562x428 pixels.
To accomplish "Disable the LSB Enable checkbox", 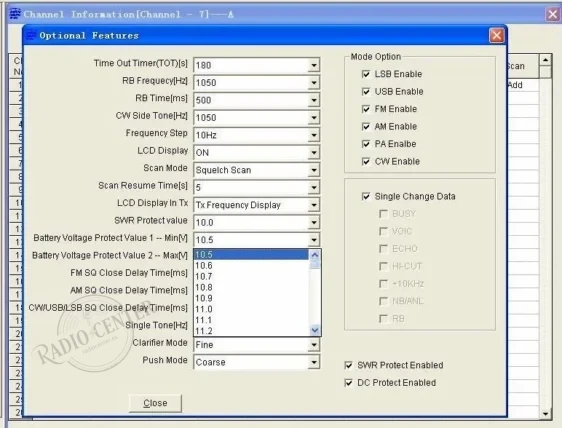I will click(x=366, y=74).
